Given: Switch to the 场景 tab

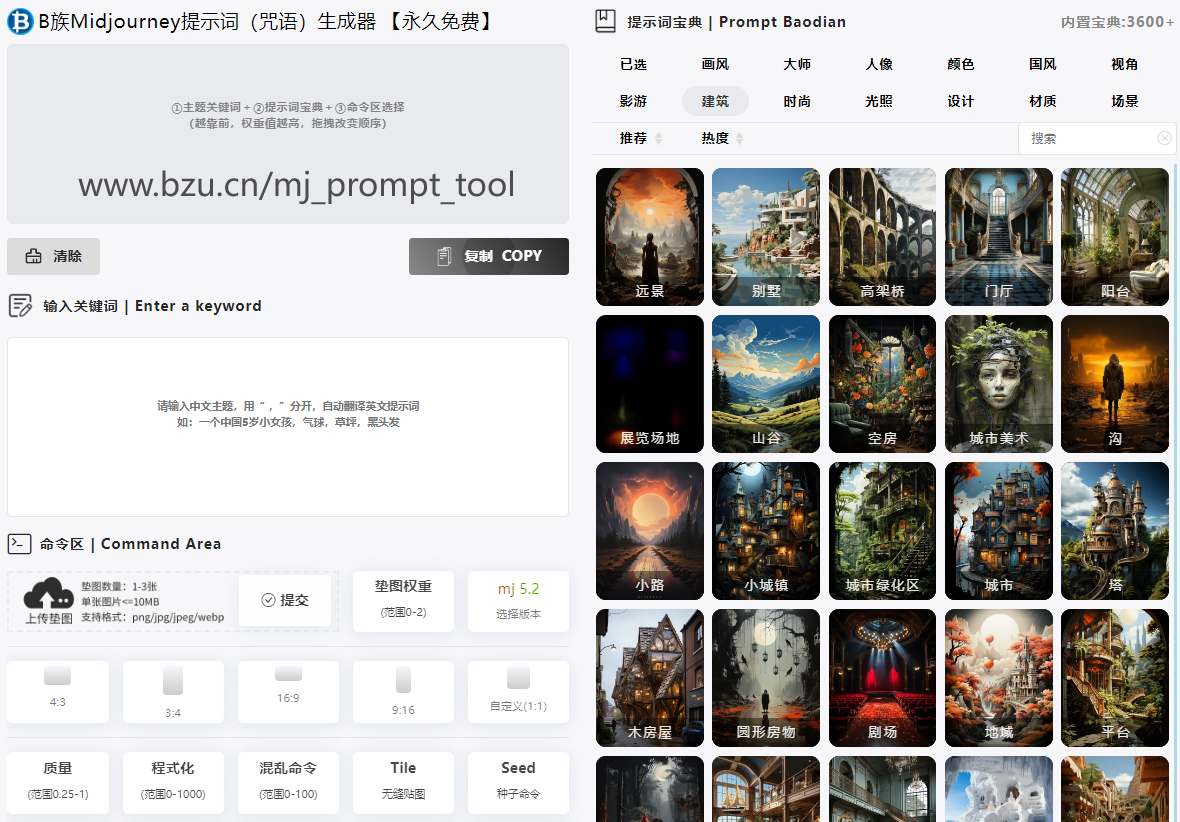Looking at the screenshot, I should [1125, 101].
